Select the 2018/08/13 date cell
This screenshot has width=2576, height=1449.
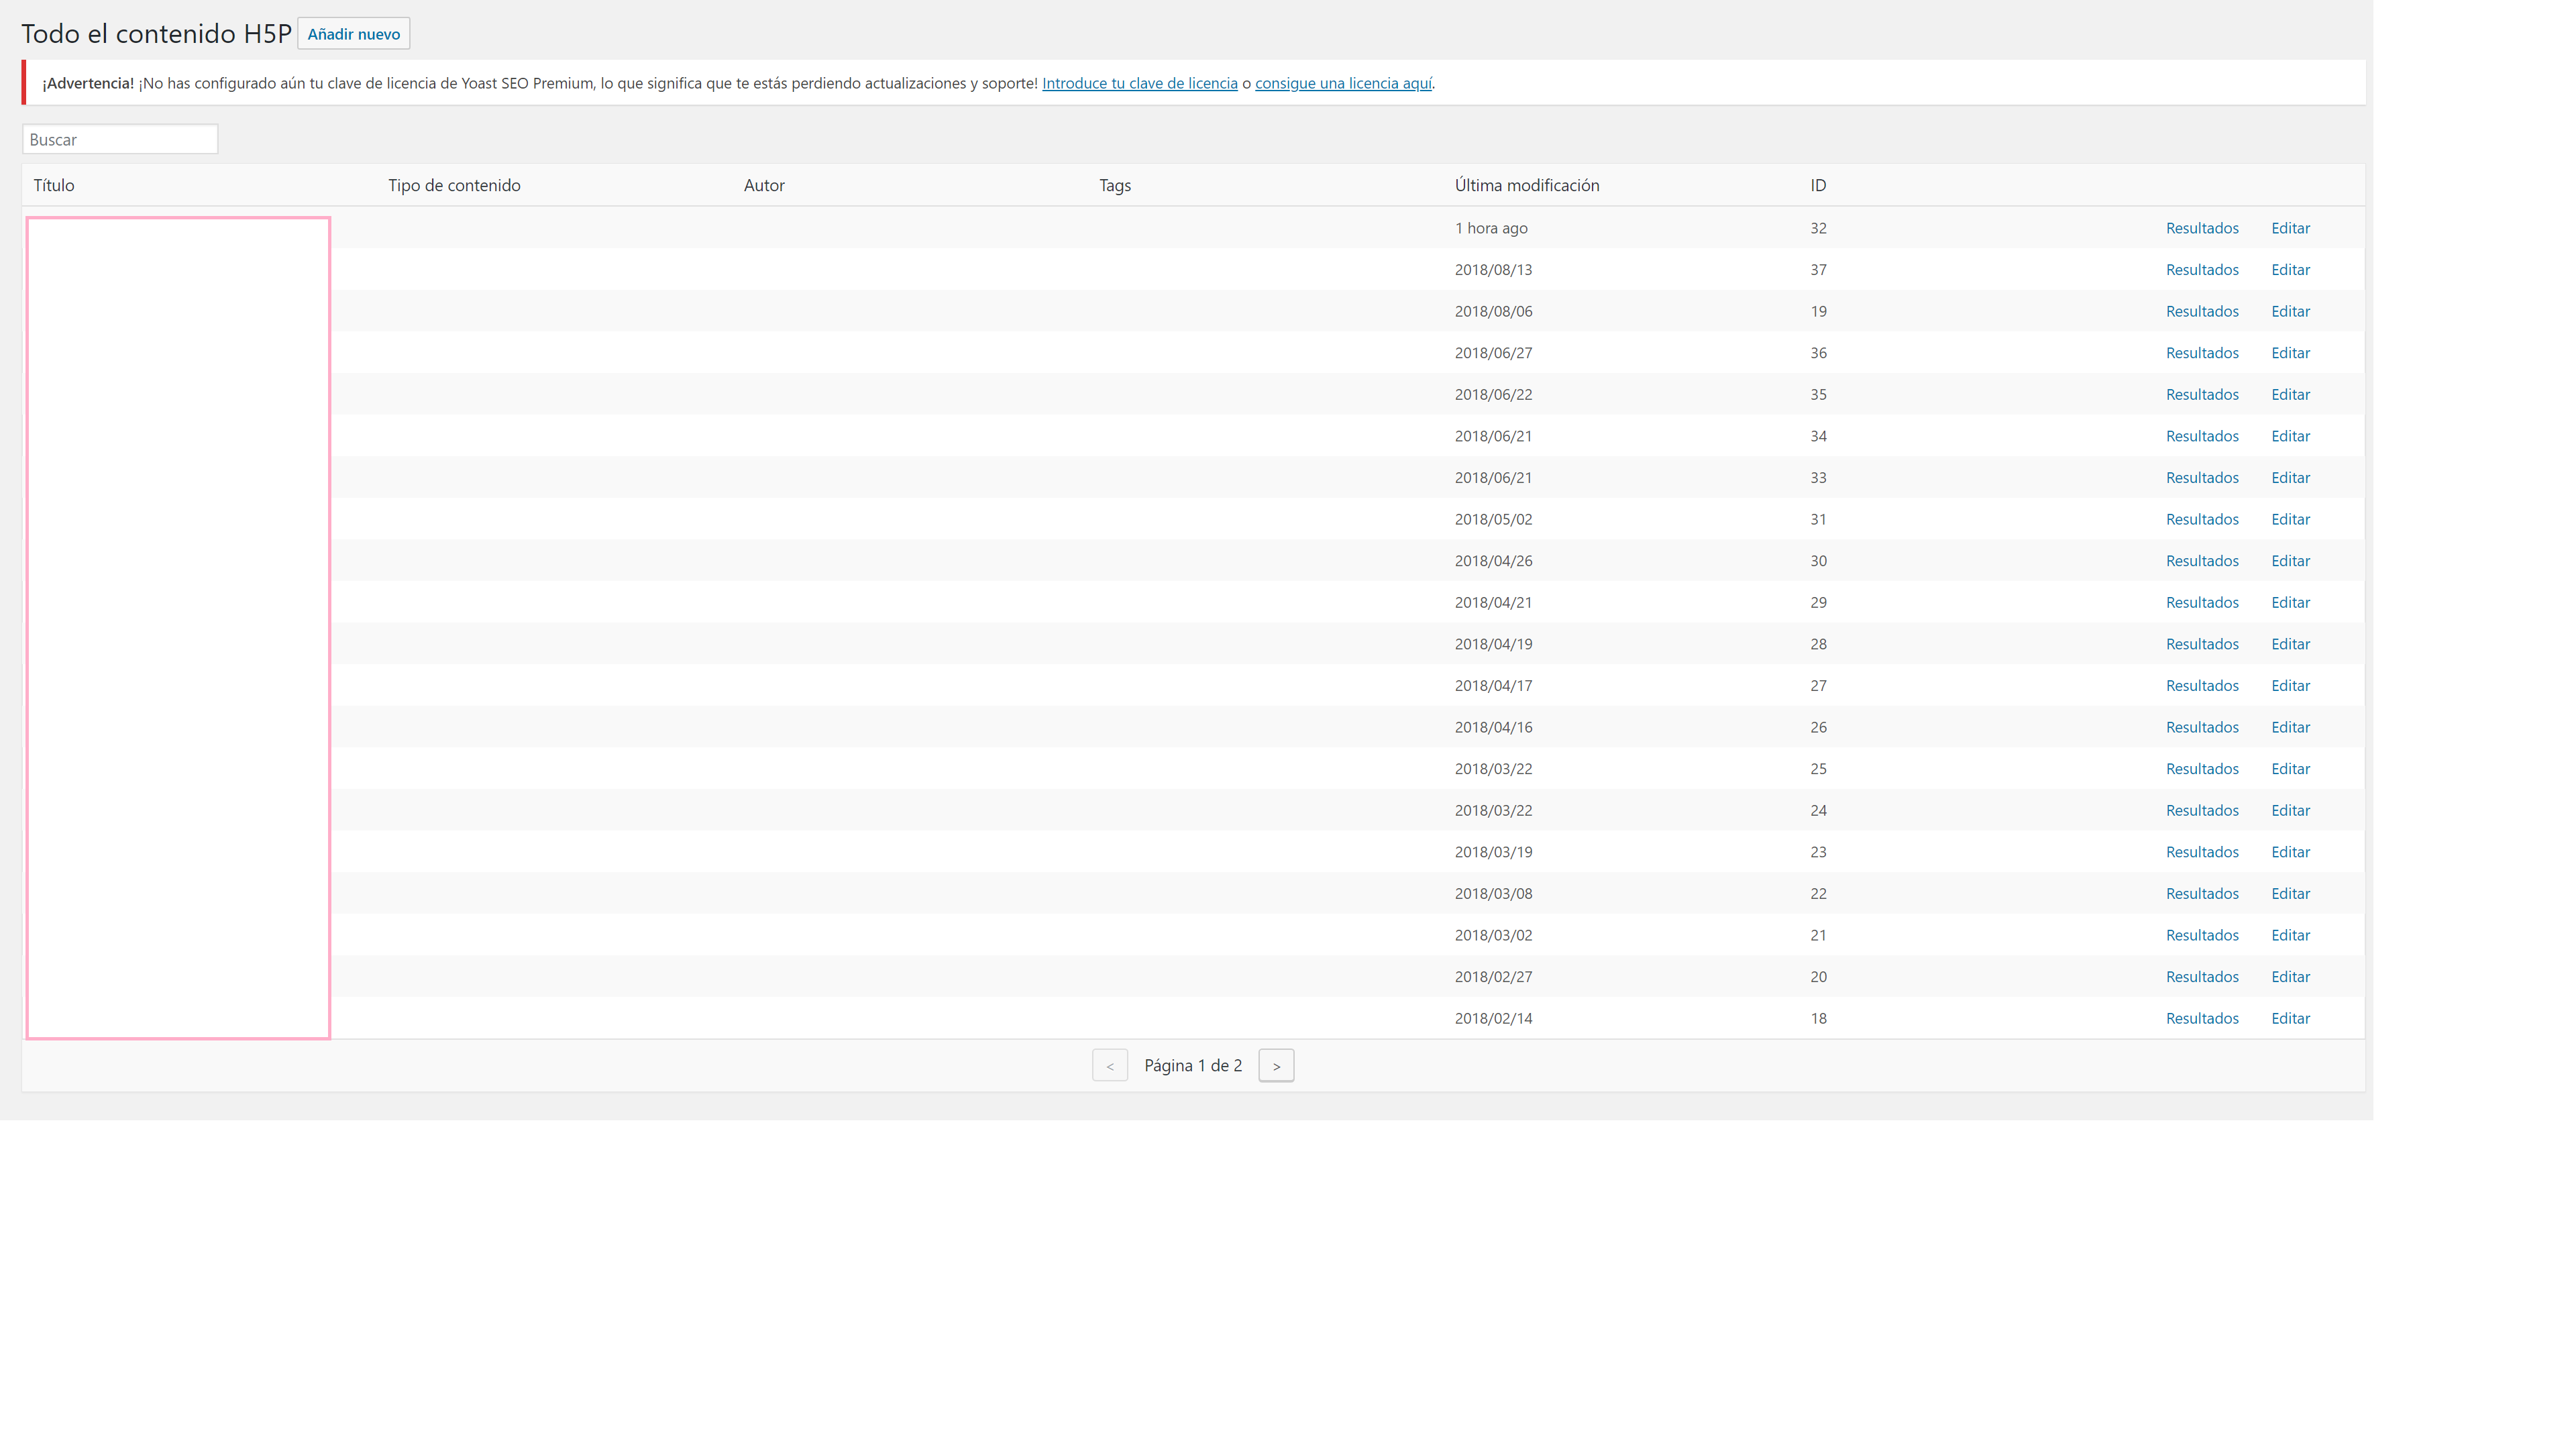pyautogui.click(x=1493, y=270)
